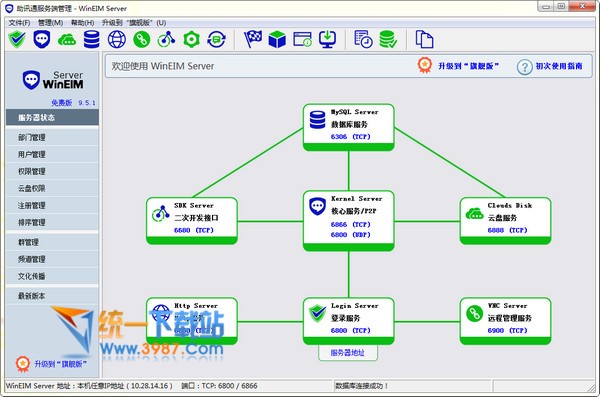
Task: Select the green database with checkmark icon
Action: (388, 39)
